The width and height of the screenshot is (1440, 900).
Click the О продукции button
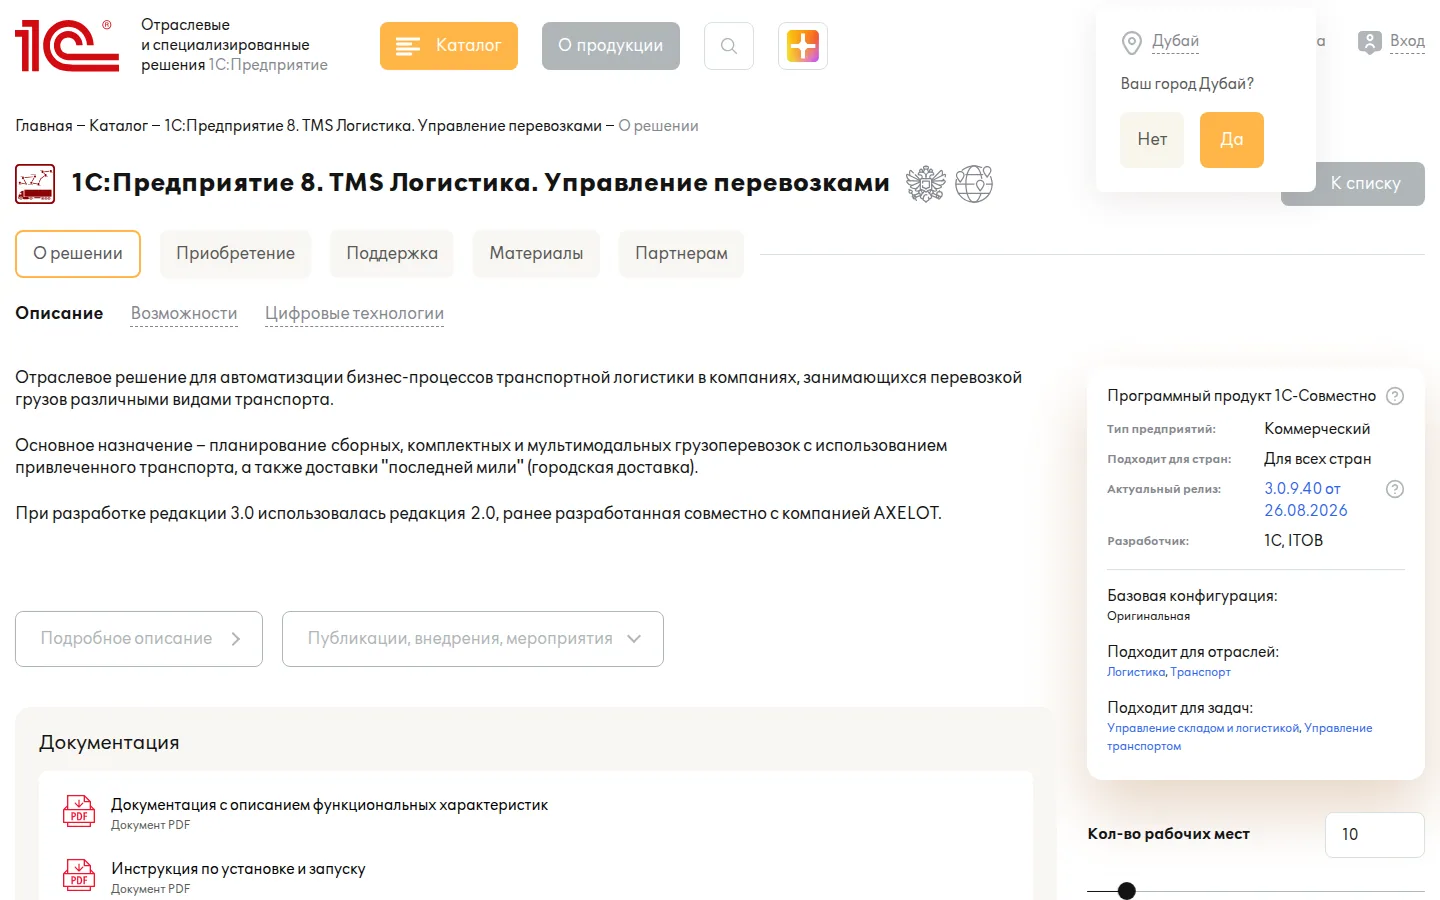pyautogui.click(x=611, y=46)
